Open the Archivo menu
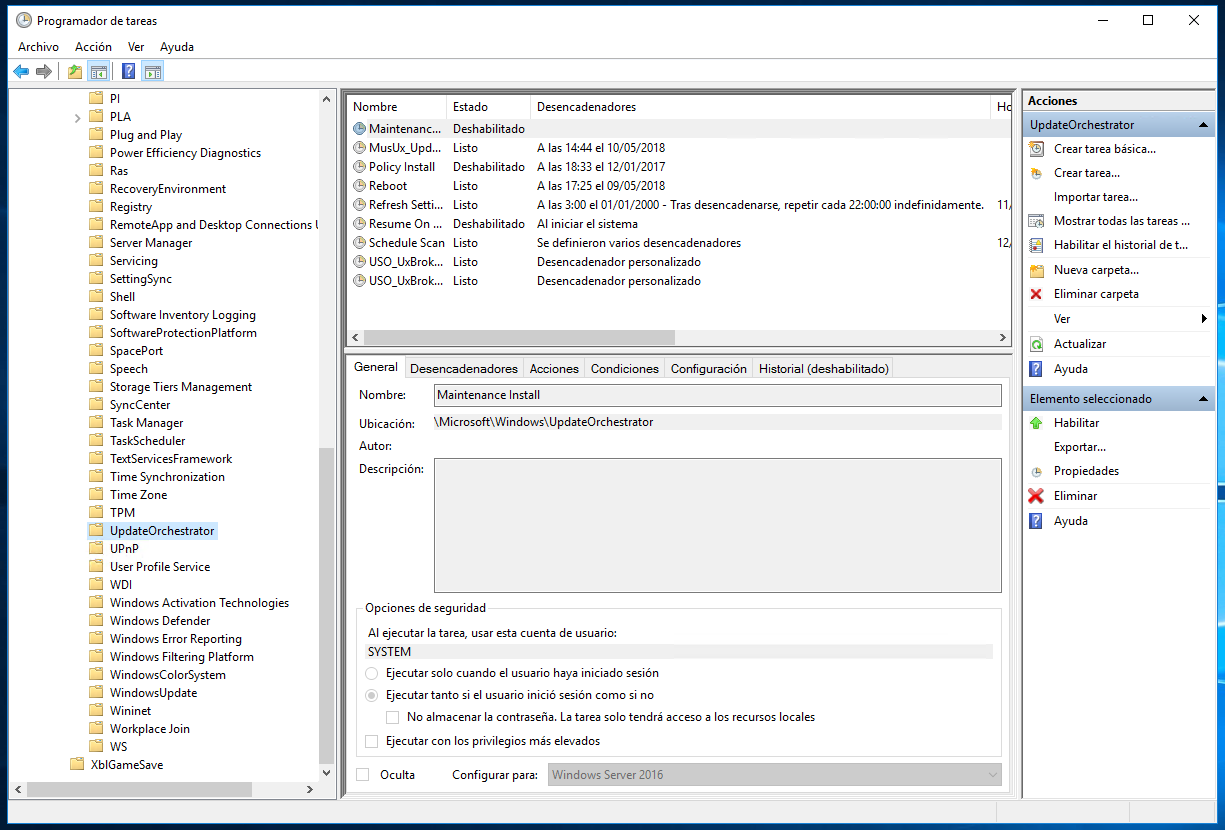This screenshot has height=830, width=1225. pos(38,47)
